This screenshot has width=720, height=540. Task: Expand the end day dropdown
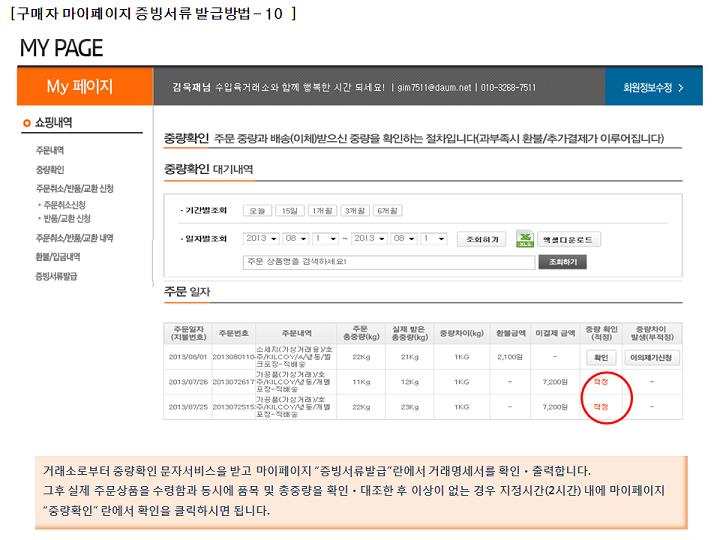[x=433, y=239]
